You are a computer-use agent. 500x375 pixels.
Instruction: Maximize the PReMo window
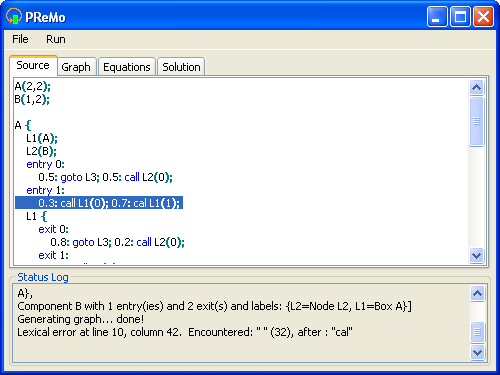[x=460, y=16]
